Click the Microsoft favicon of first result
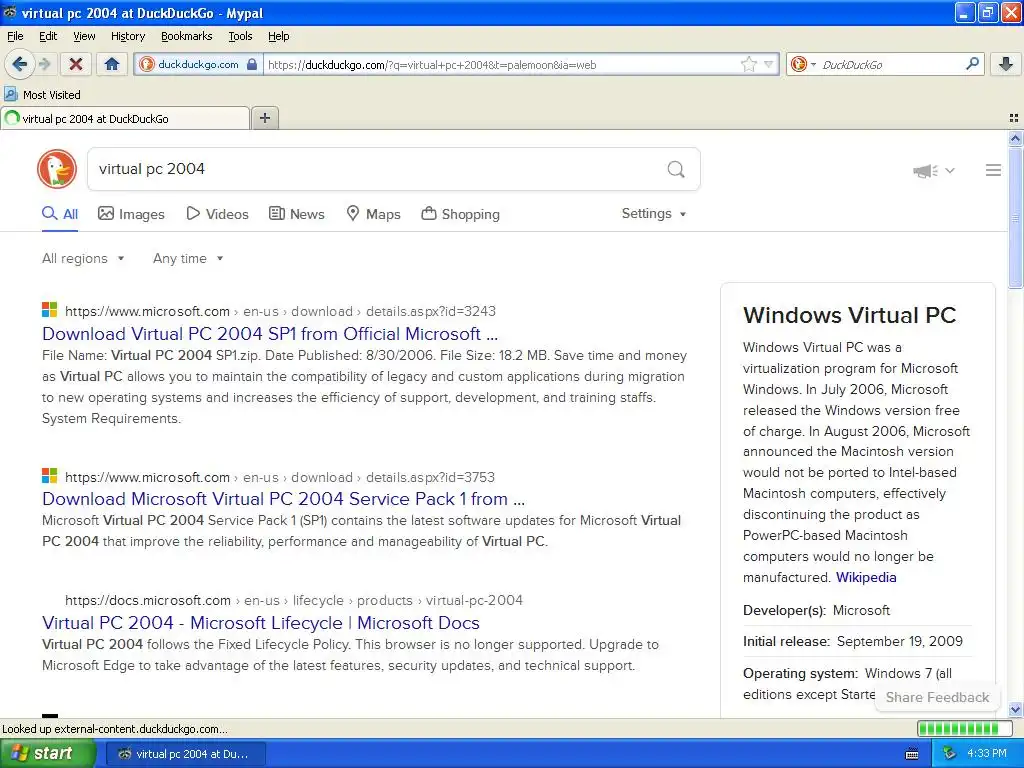The width and height of the screenshot is (1024, 768). [50, 310]
